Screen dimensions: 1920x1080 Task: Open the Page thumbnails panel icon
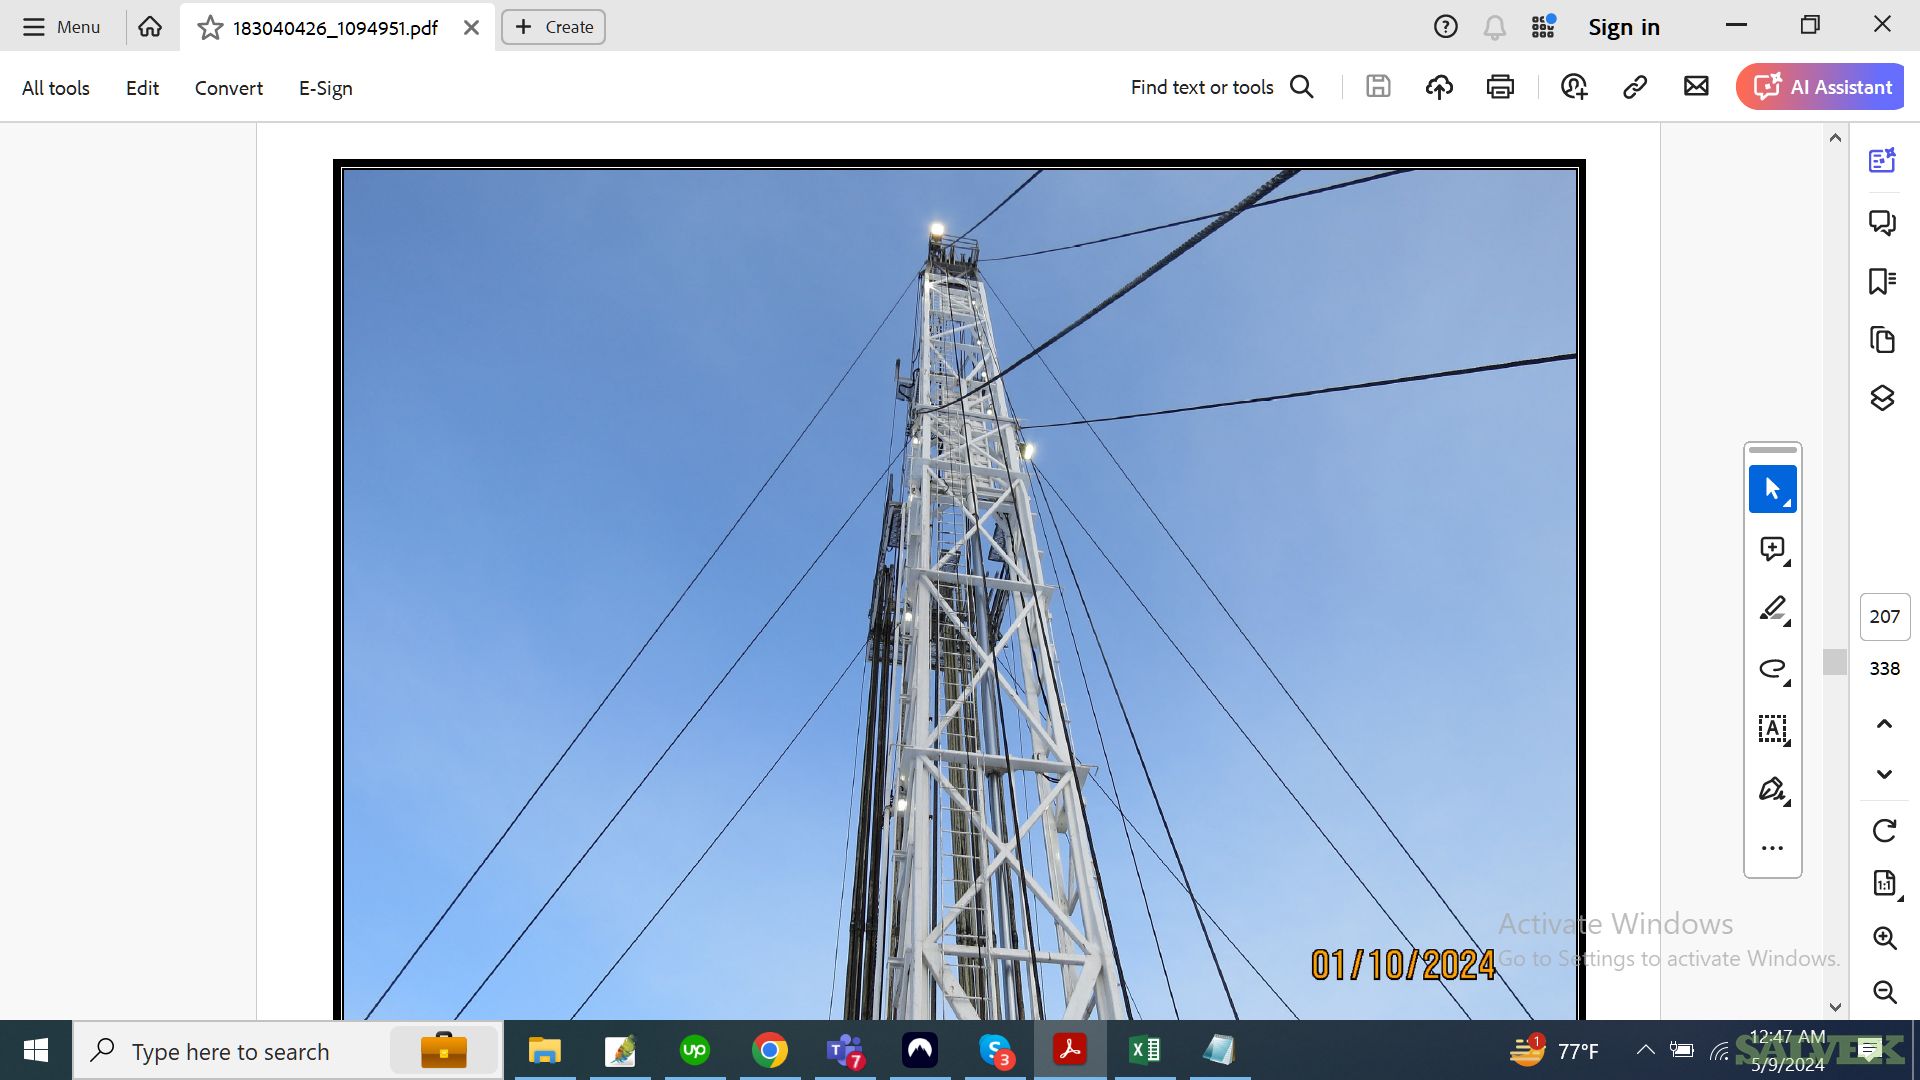pyautogui.click(x=1883, y=340)
